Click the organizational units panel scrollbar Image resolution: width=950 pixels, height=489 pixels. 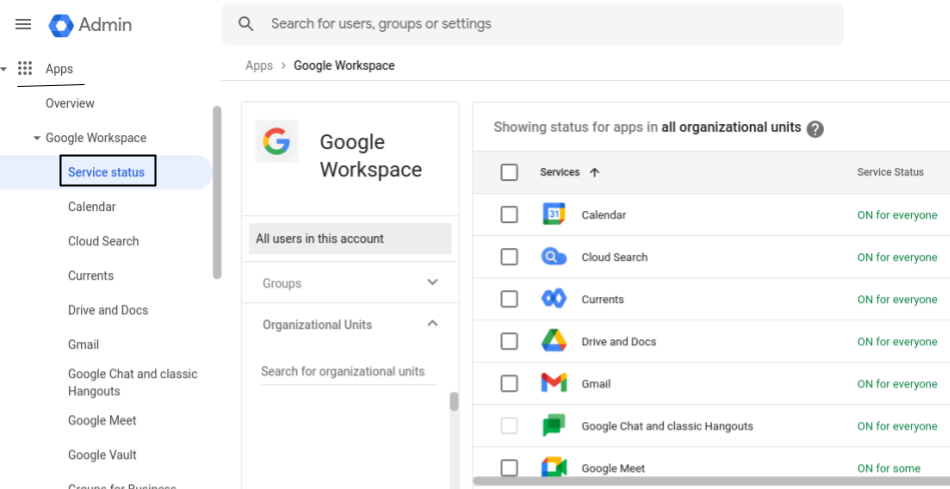pyautogui.click(x=454, y=402)
